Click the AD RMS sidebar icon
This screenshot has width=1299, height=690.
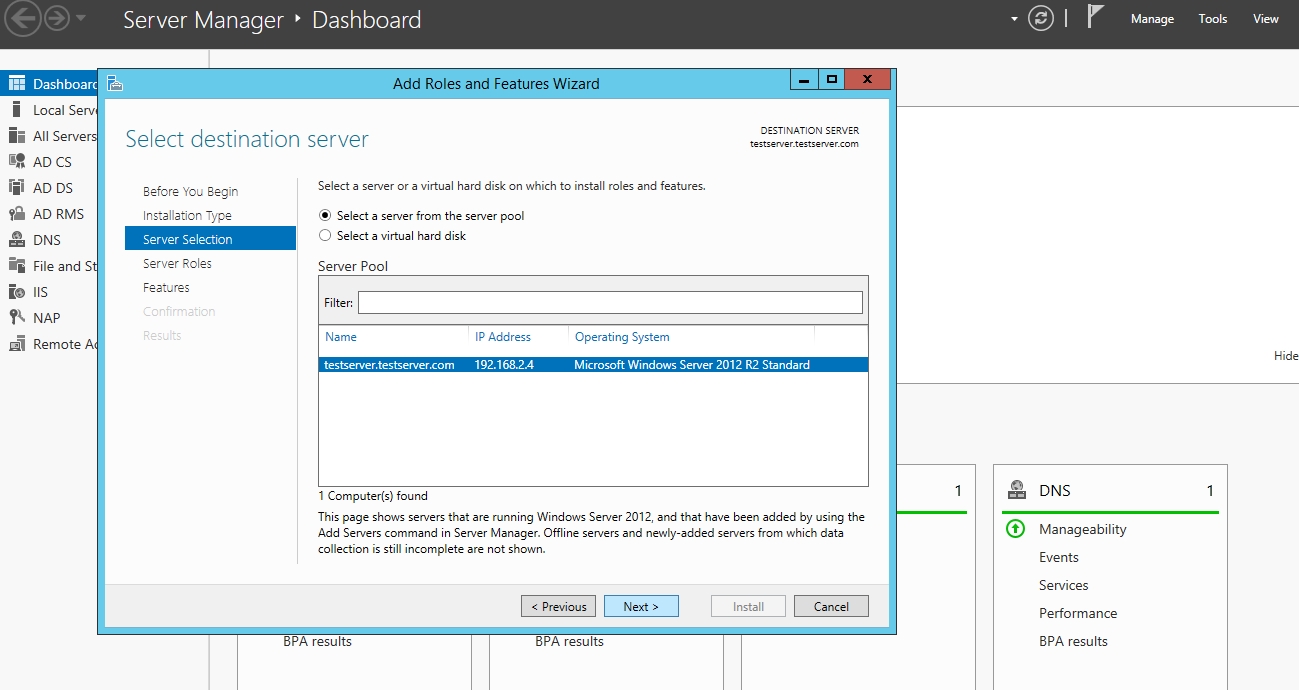17,214
